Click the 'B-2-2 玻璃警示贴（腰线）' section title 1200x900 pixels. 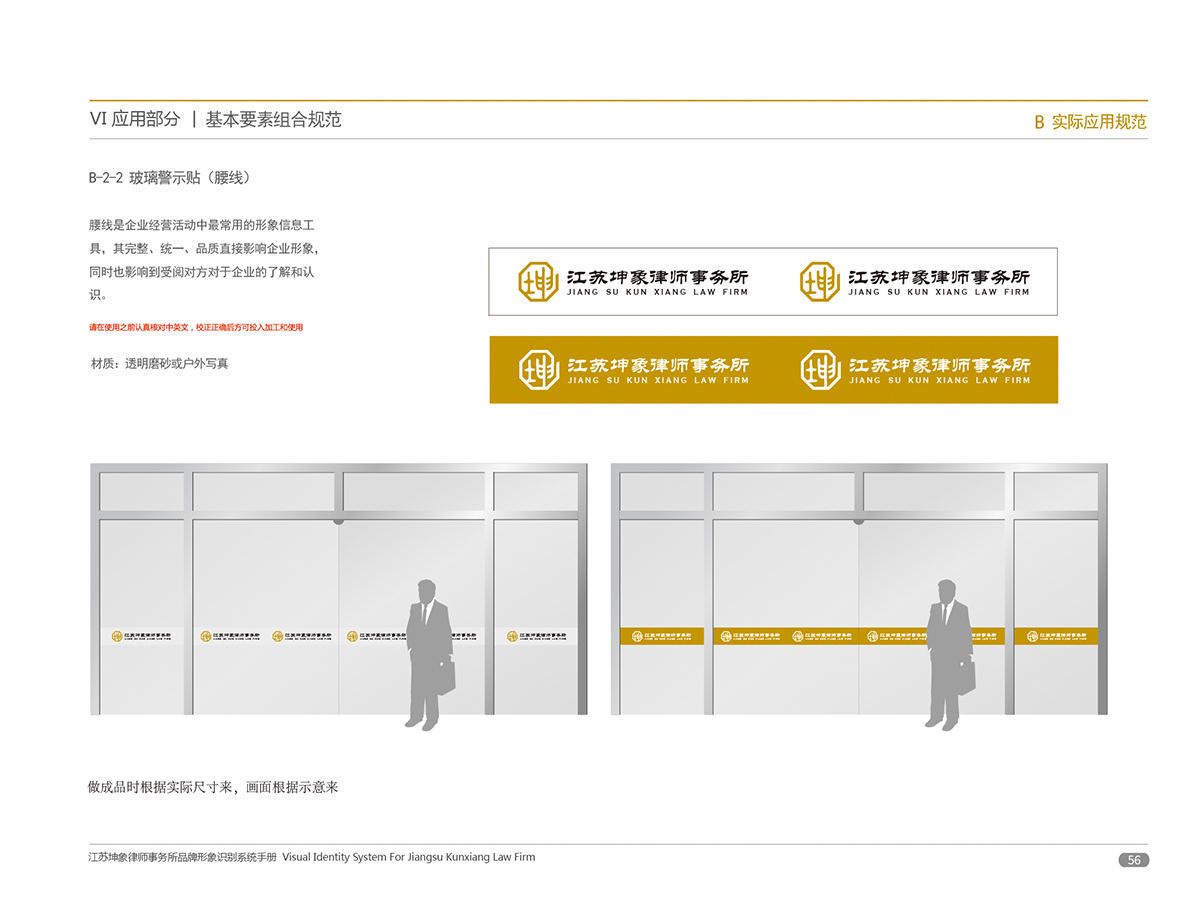[x=168, y=179]
